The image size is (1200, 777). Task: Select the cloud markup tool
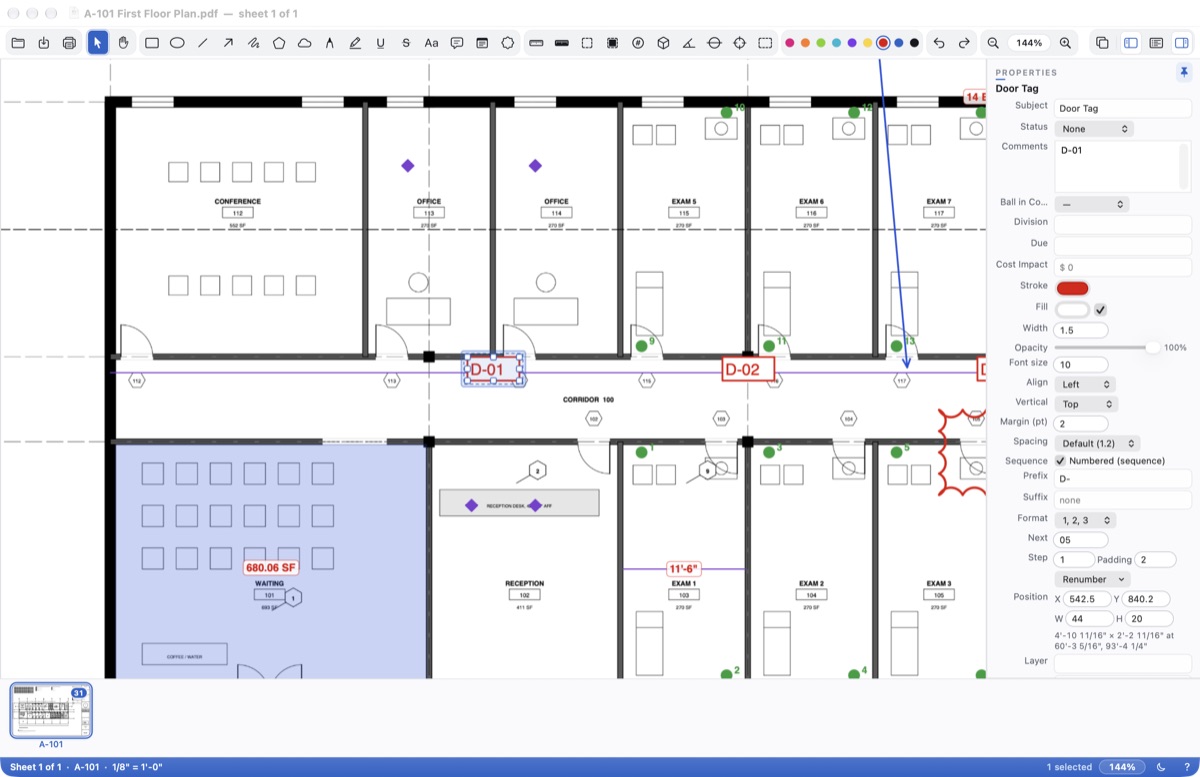[x=305, y=43]
